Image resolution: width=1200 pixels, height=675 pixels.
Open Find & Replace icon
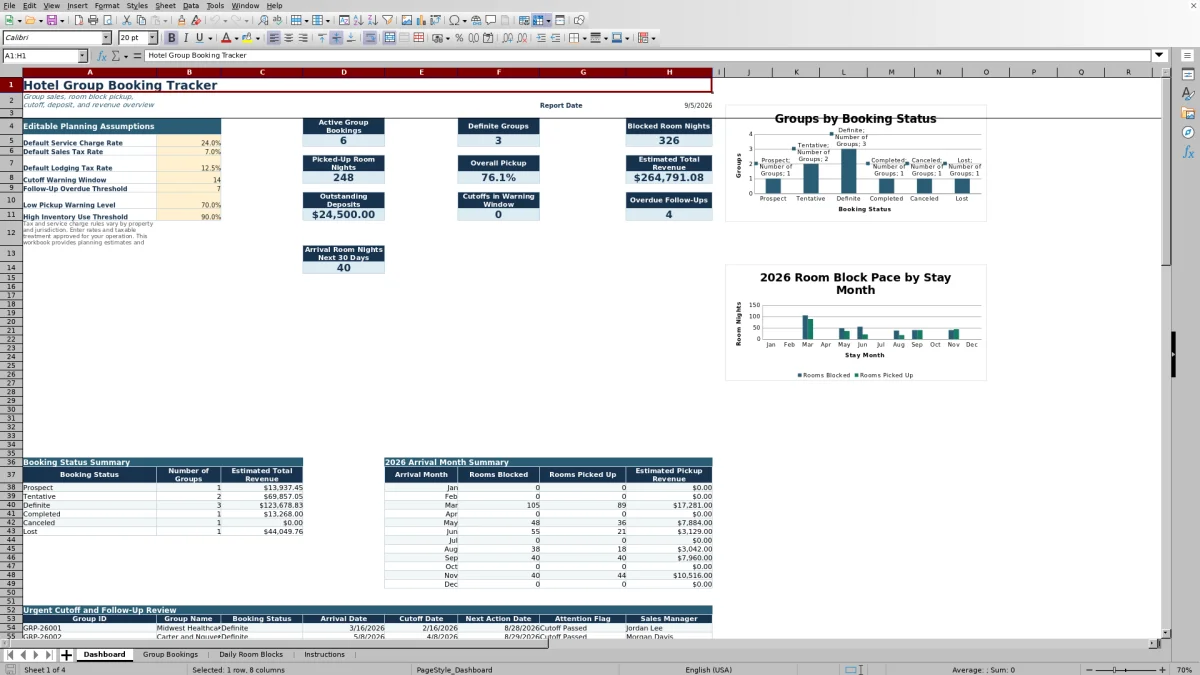[x=262, y=20]
